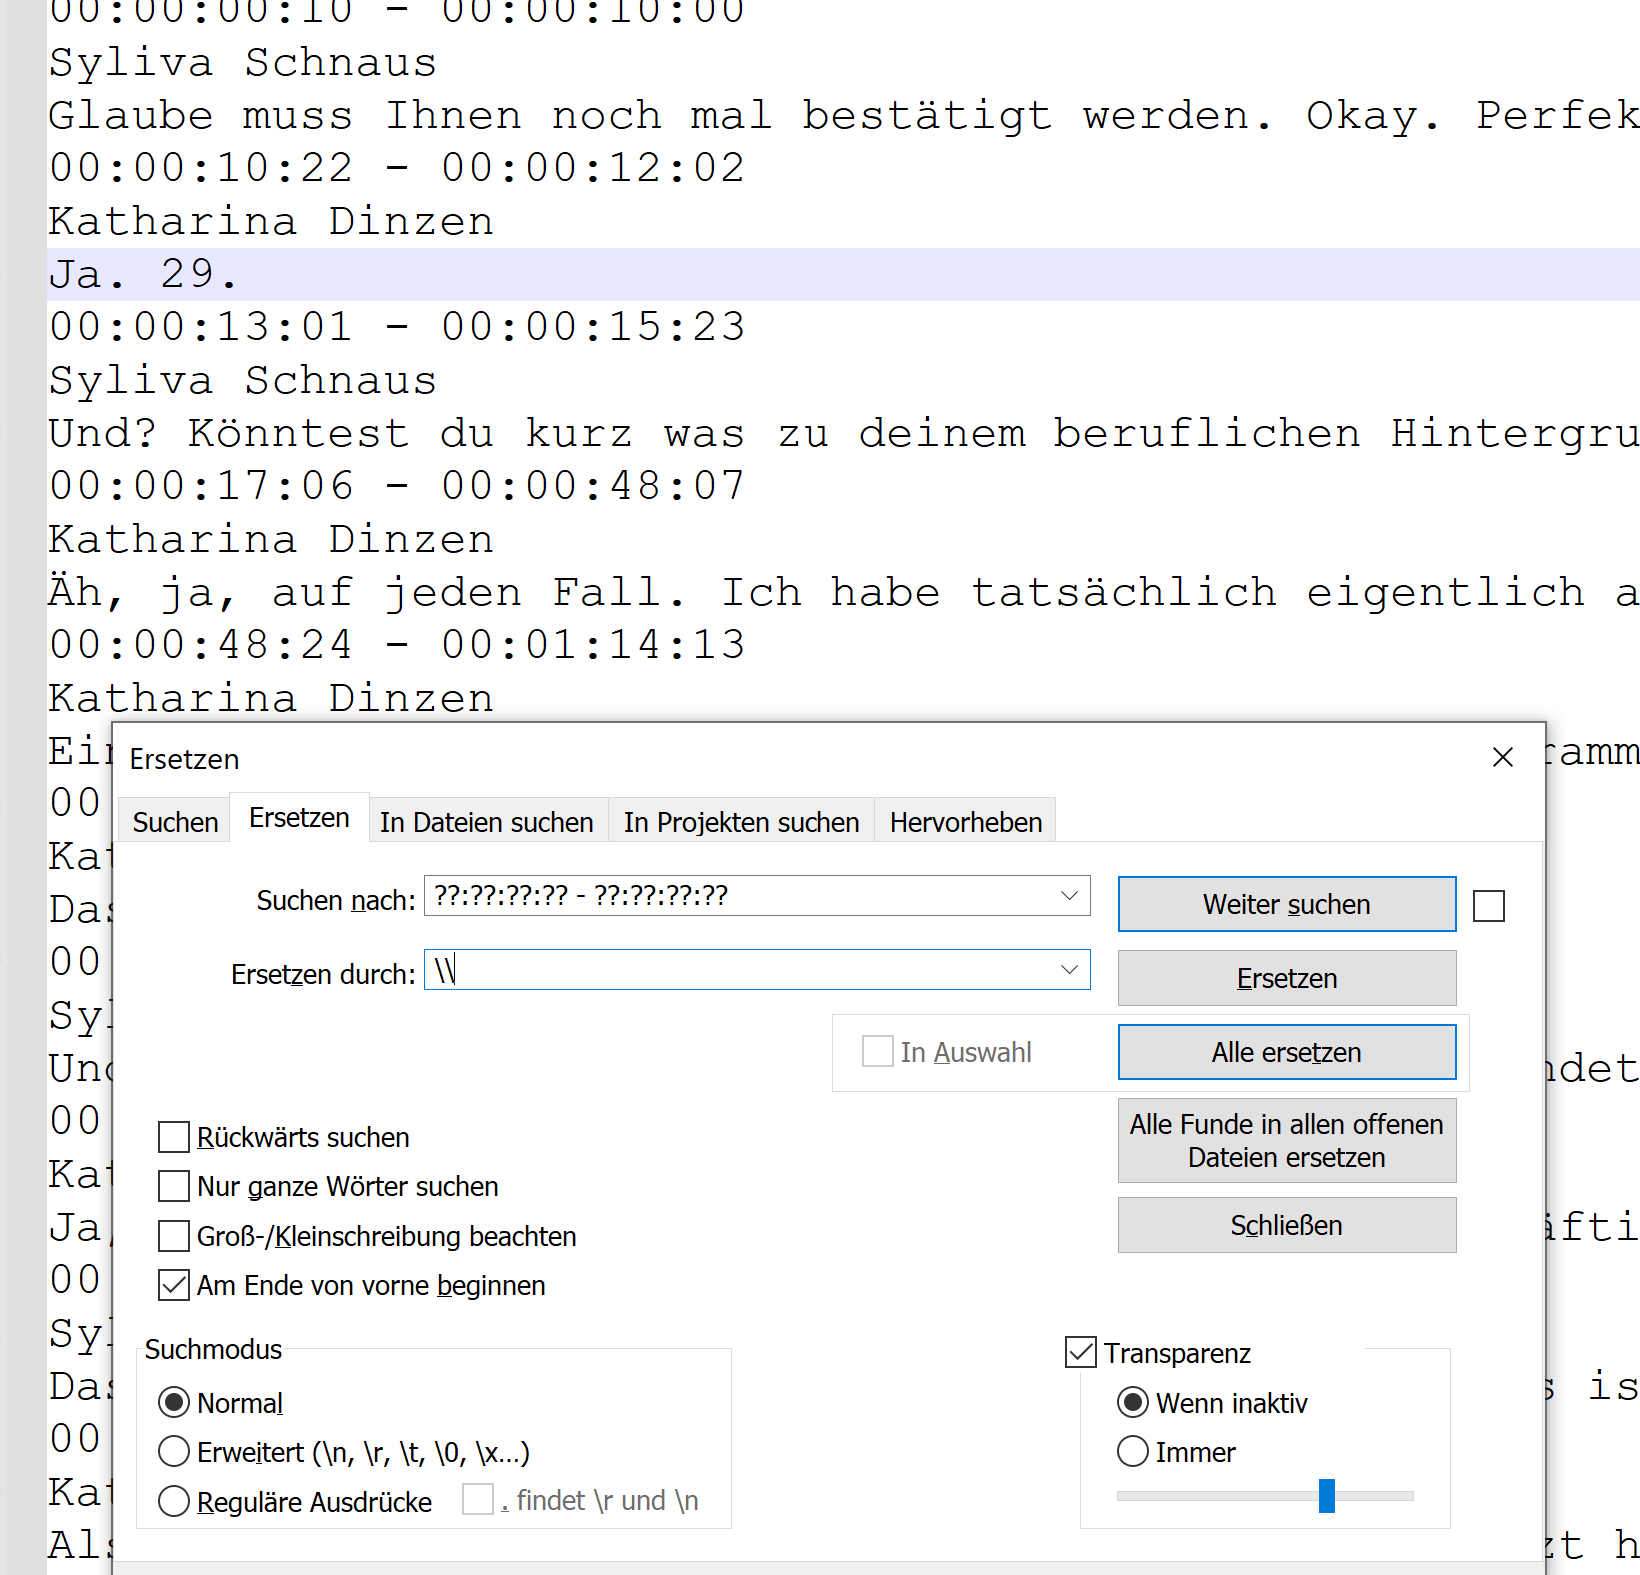
Task: Click Alle Funde in allen offenen Dateien ersetzen
Action: 1286,1141
